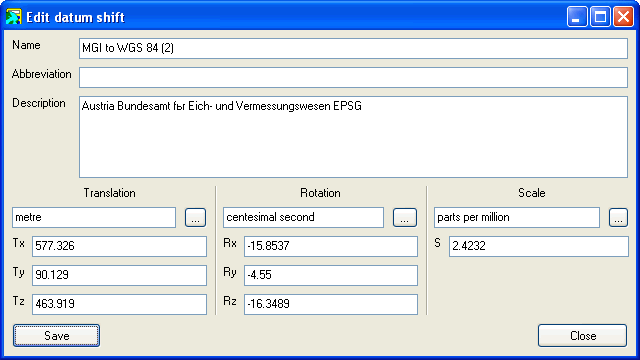
Task: Focus the empty Abbreviation field
Action: pyautogui.click(x=353, y=78)
